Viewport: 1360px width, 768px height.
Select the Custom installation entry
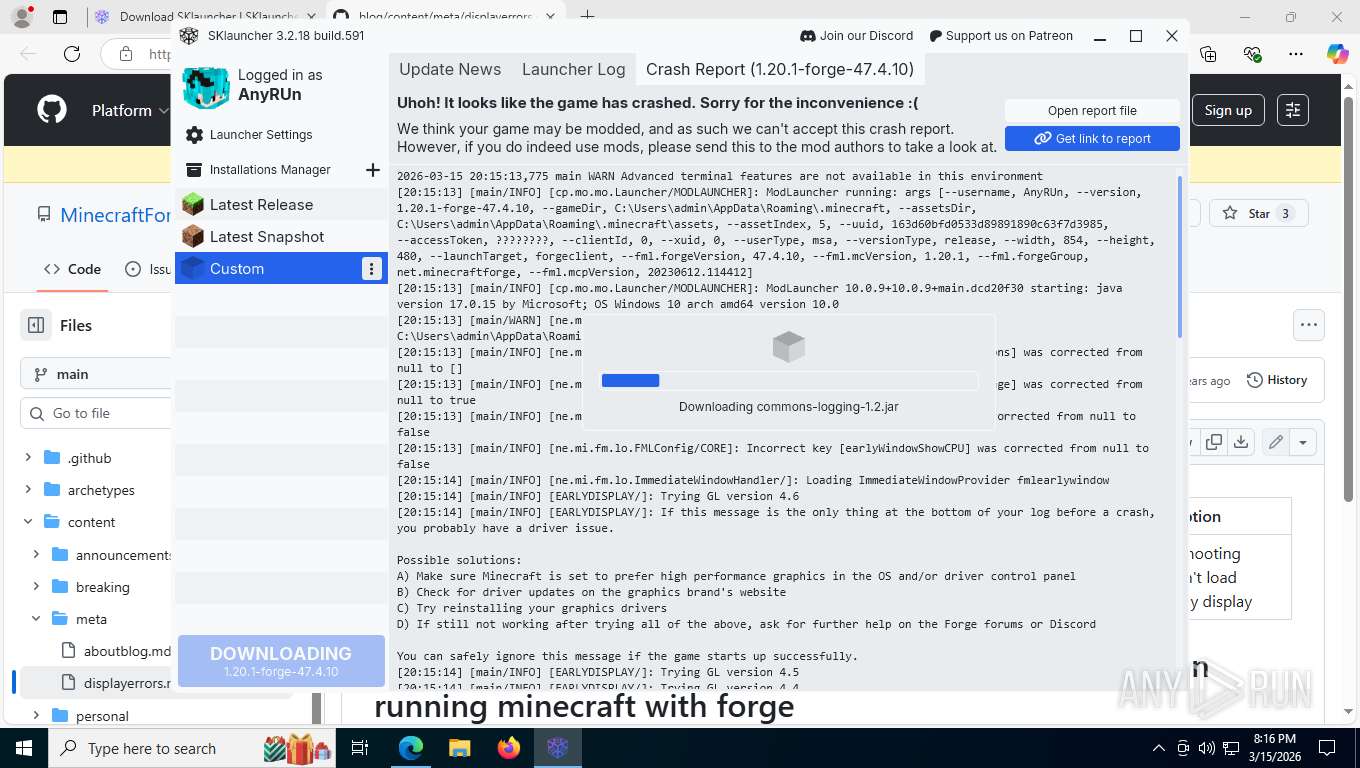[x=267, y=268]
